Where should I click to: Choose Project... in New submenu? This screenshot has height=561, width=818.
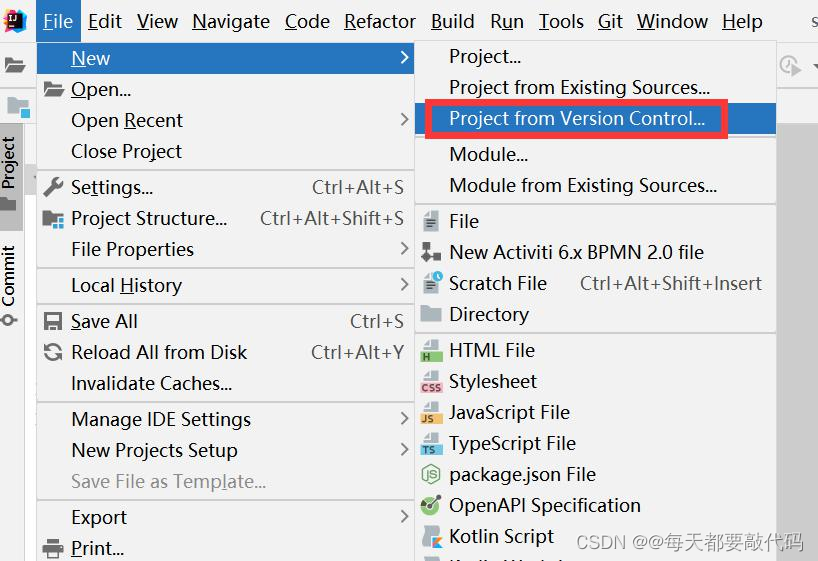click(595, 56)
